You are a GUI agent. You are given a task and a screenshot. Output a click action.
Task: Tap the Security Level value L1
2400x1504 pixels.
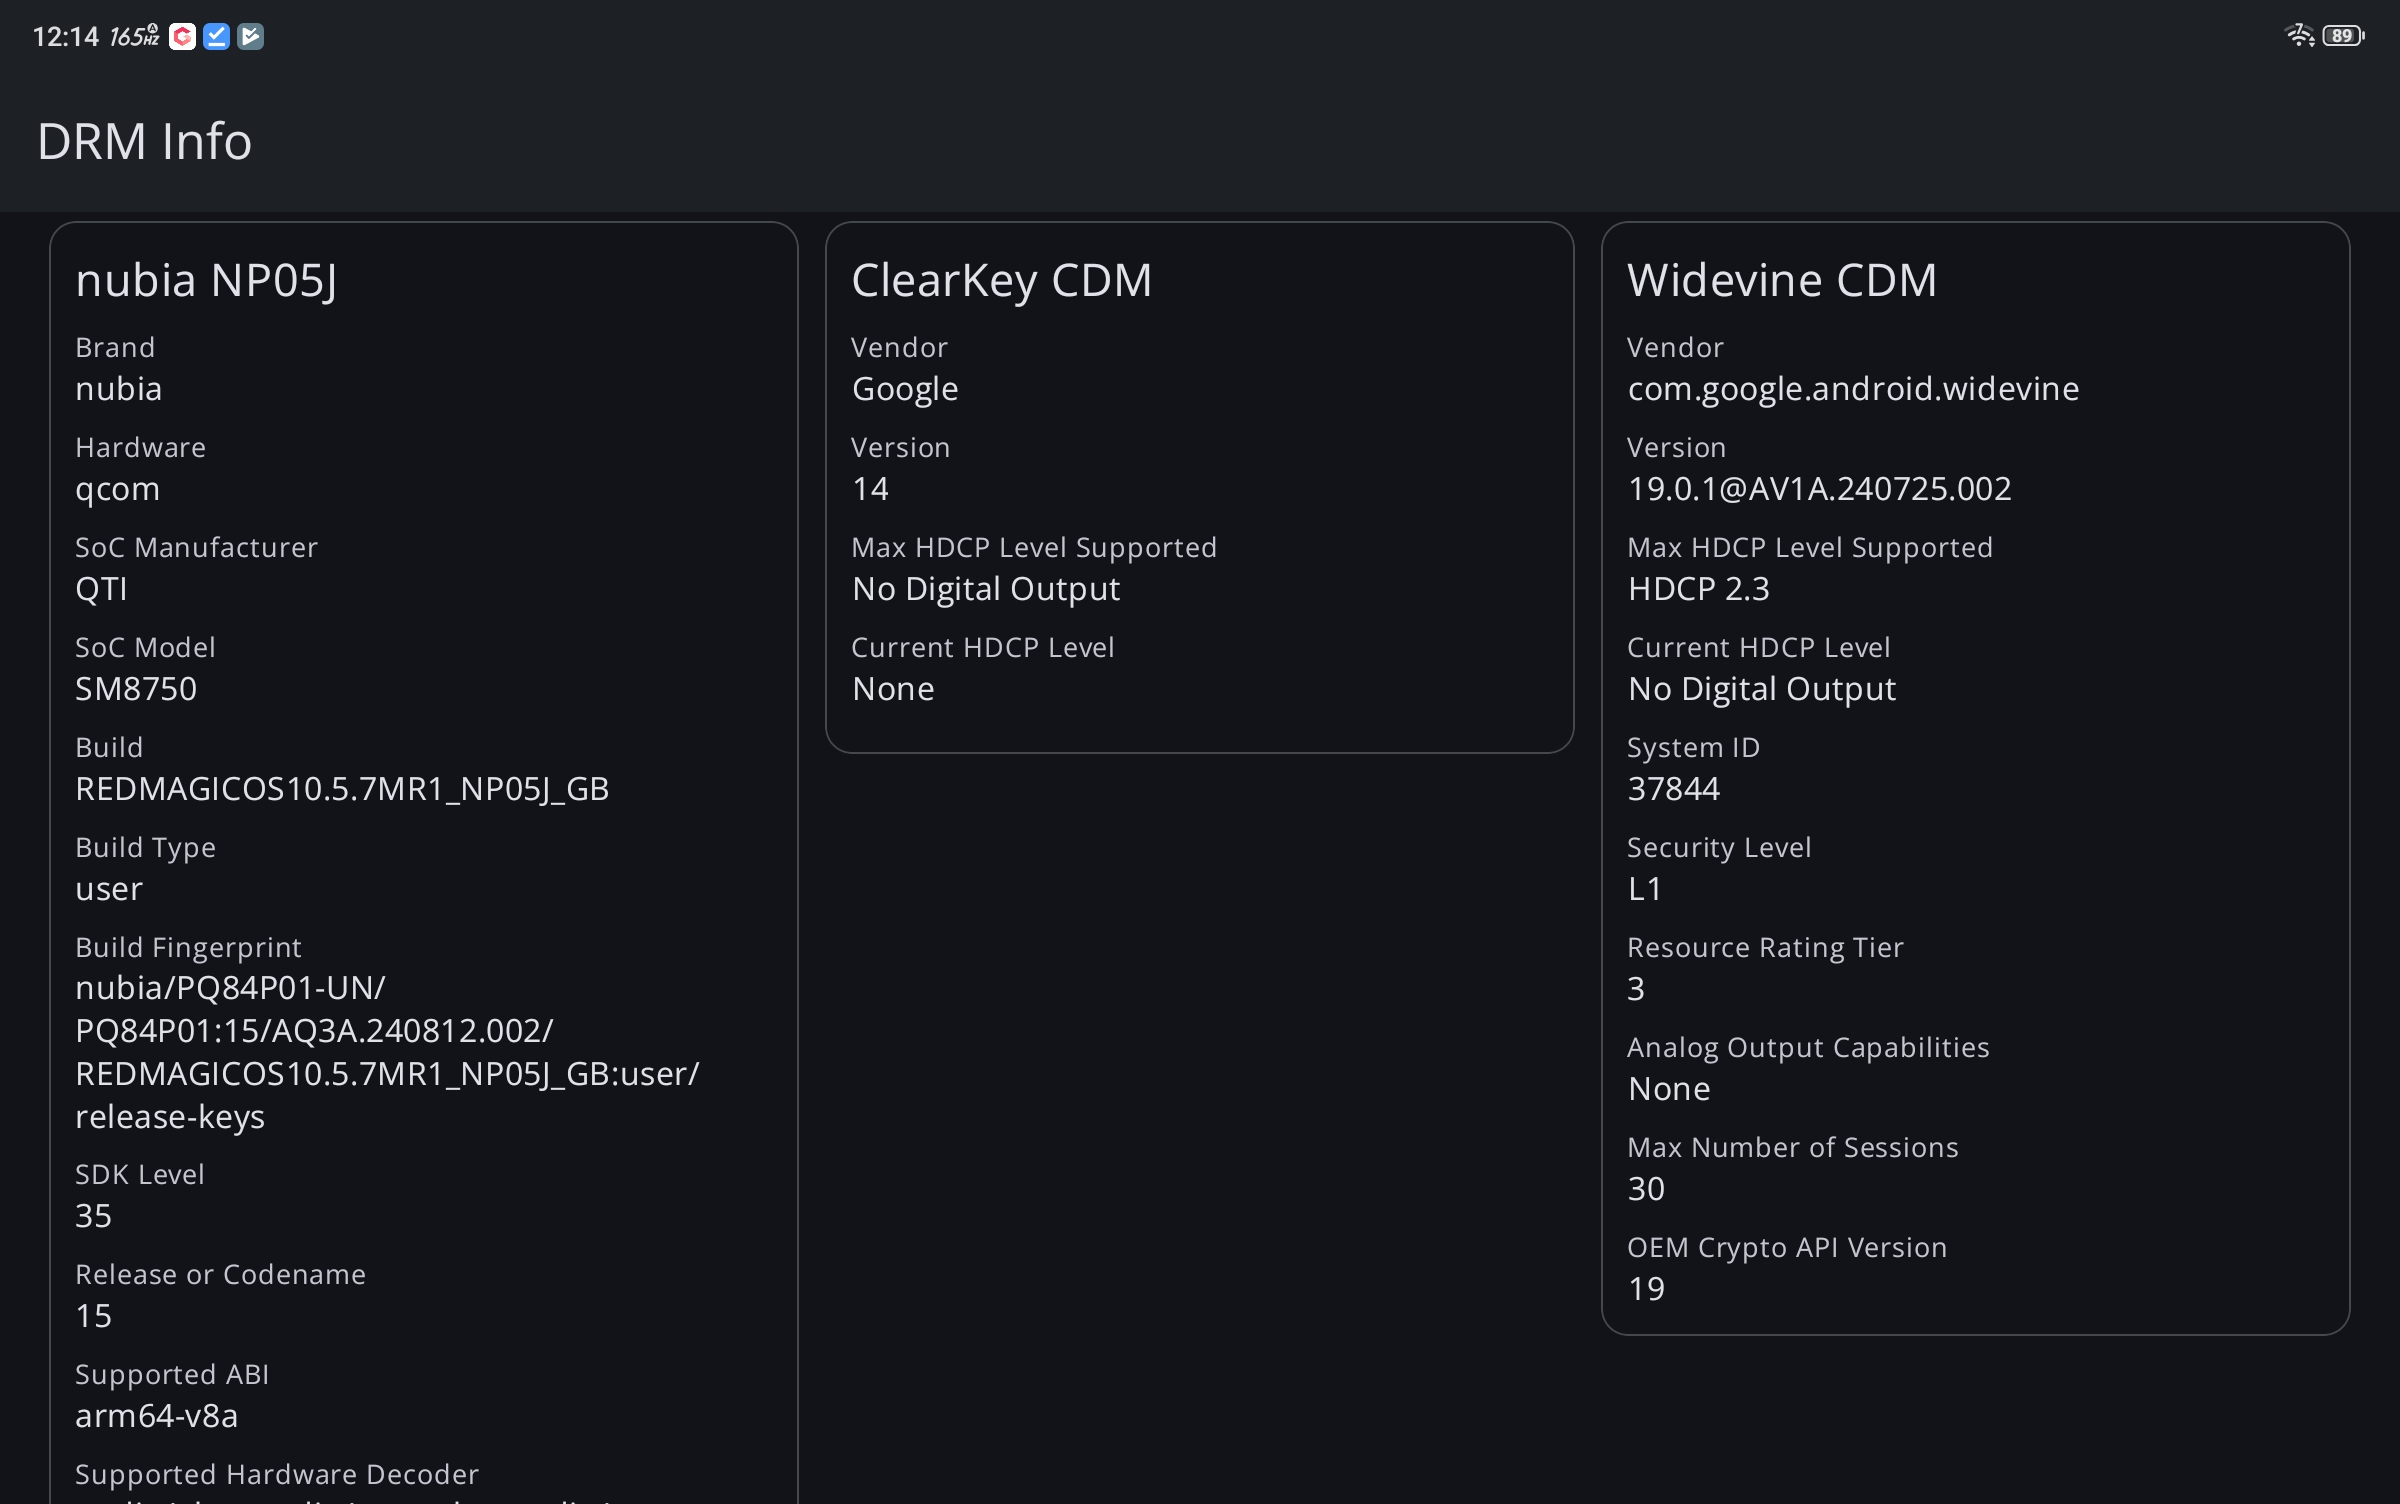(x=1644, y=889)
